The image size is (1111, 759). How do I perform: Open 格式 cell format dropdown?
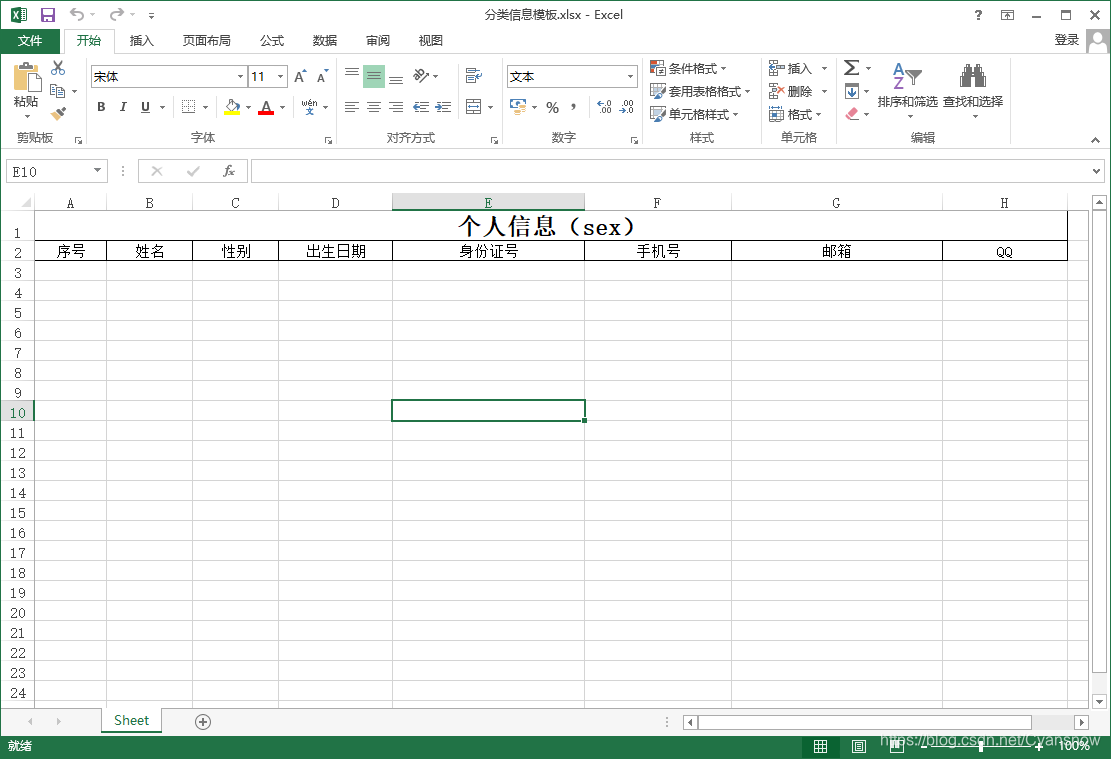(795, 114)
